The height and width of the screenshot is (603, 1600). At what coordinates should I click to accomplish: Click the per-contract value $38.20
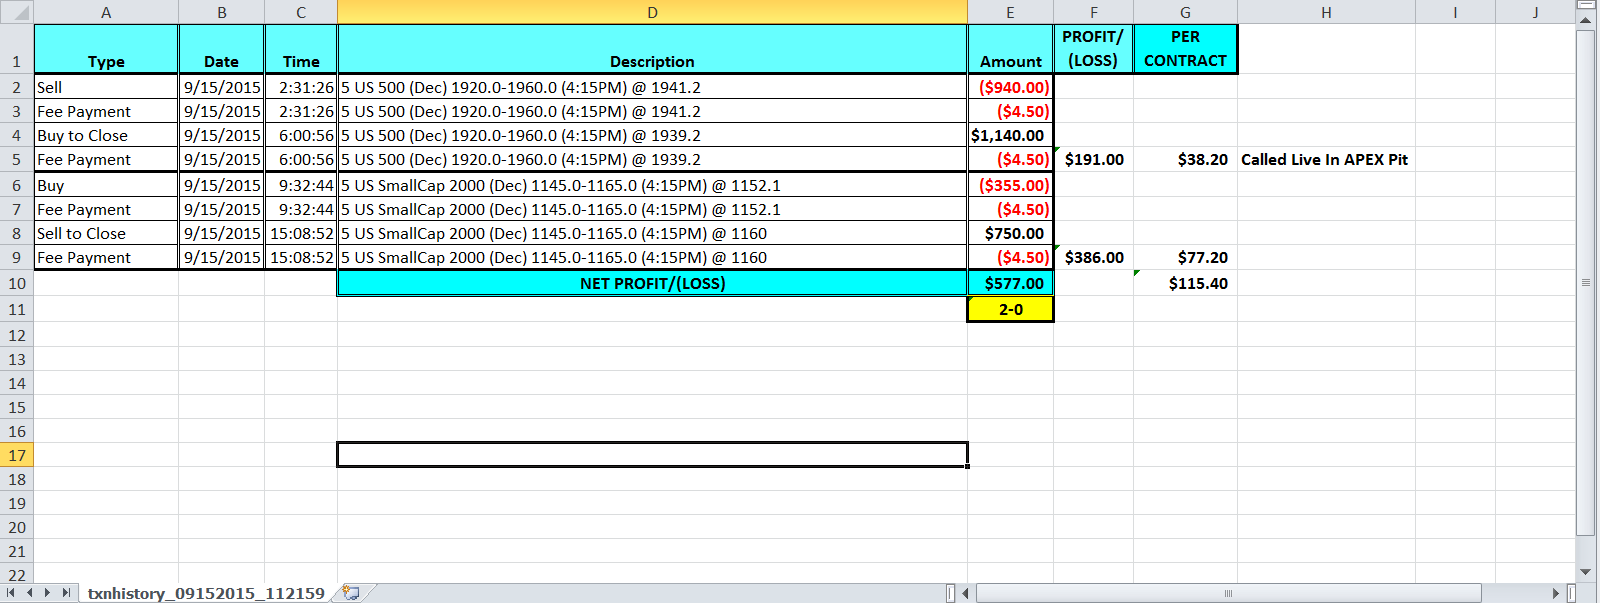pyautogui.click(x=1185, y=159)
